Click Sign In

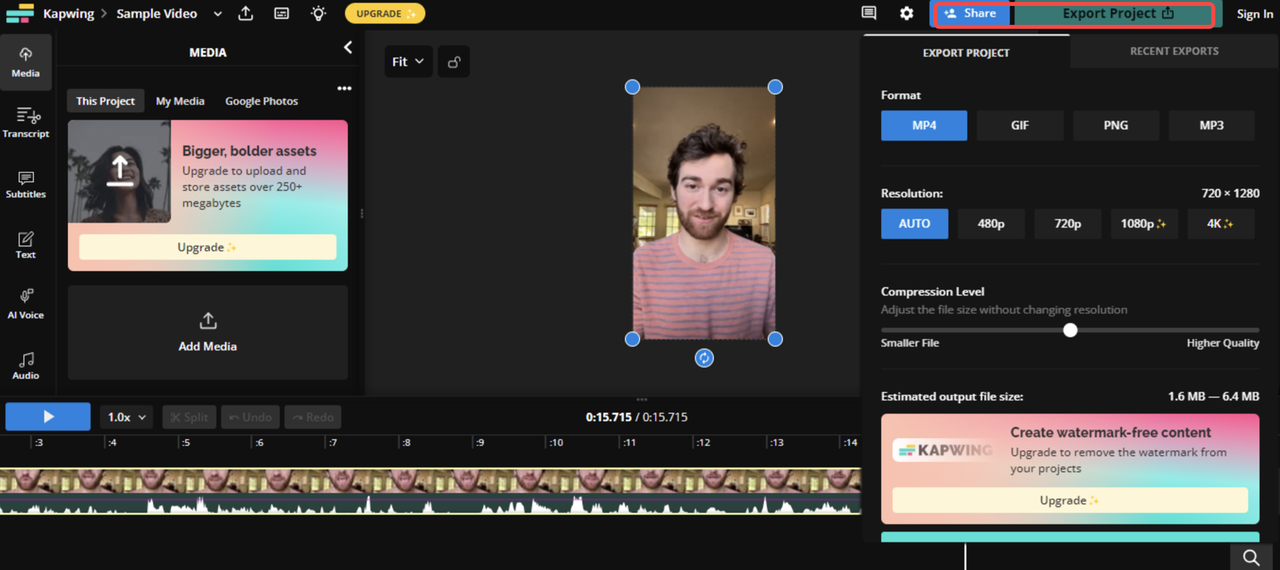click(1255, 14)
